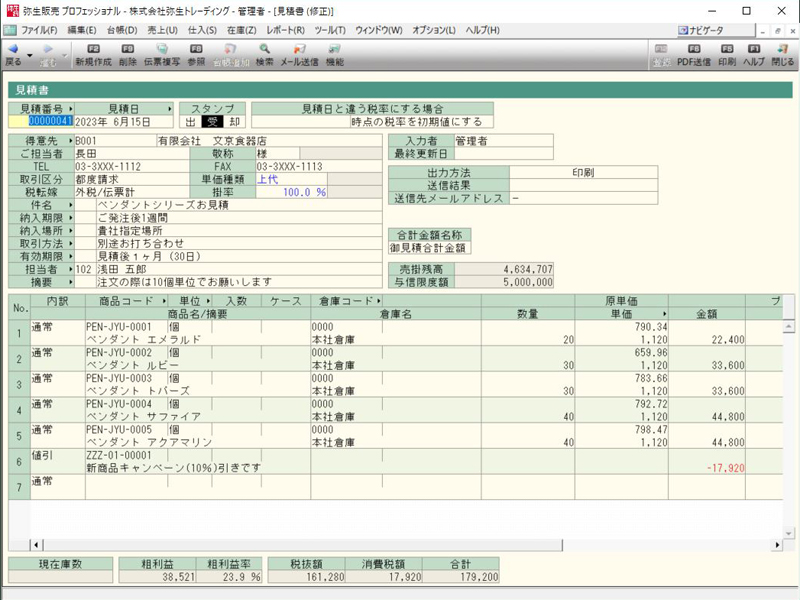This screenshot has height=600, width=800.
Task: Expand the 見積日 header arrow
Action: click(169, 109)
